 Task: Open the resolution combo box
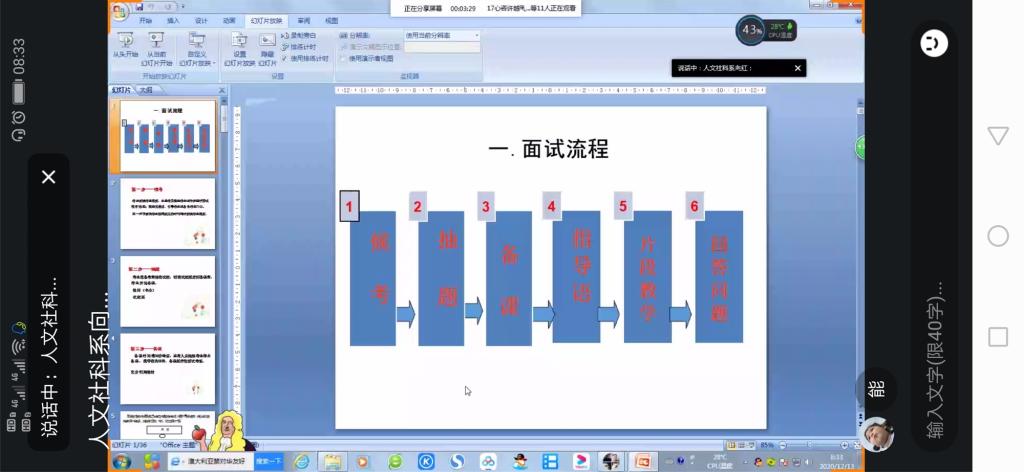pos(441,35)
